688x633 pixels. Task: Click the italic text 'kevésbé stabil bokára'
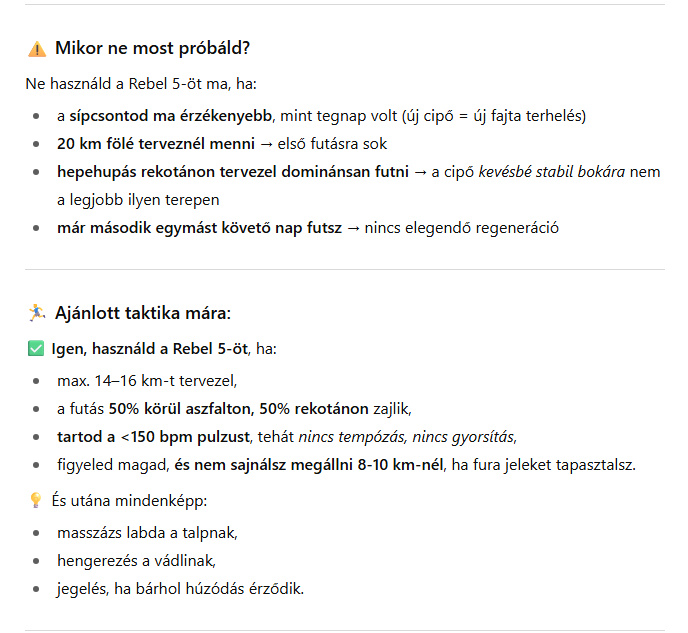(x=552, y=172)
